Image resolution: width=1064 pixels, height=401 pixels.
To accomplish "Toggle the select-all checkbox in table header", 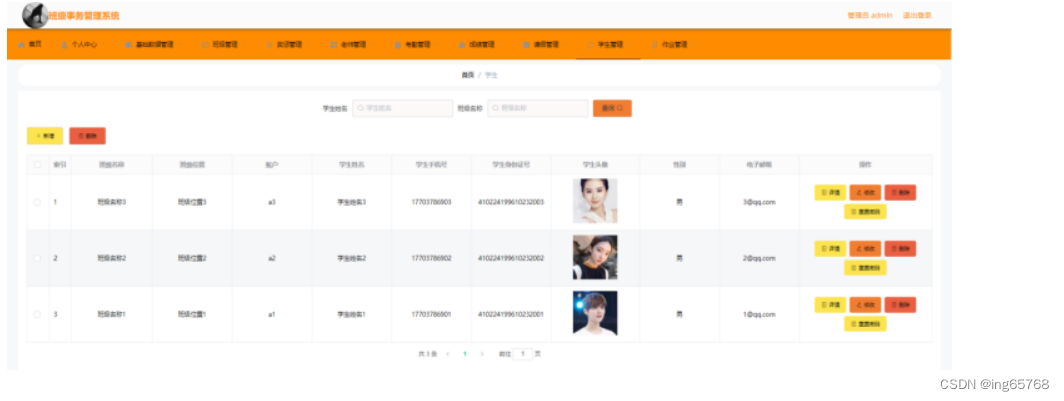I will pos(37,164).
